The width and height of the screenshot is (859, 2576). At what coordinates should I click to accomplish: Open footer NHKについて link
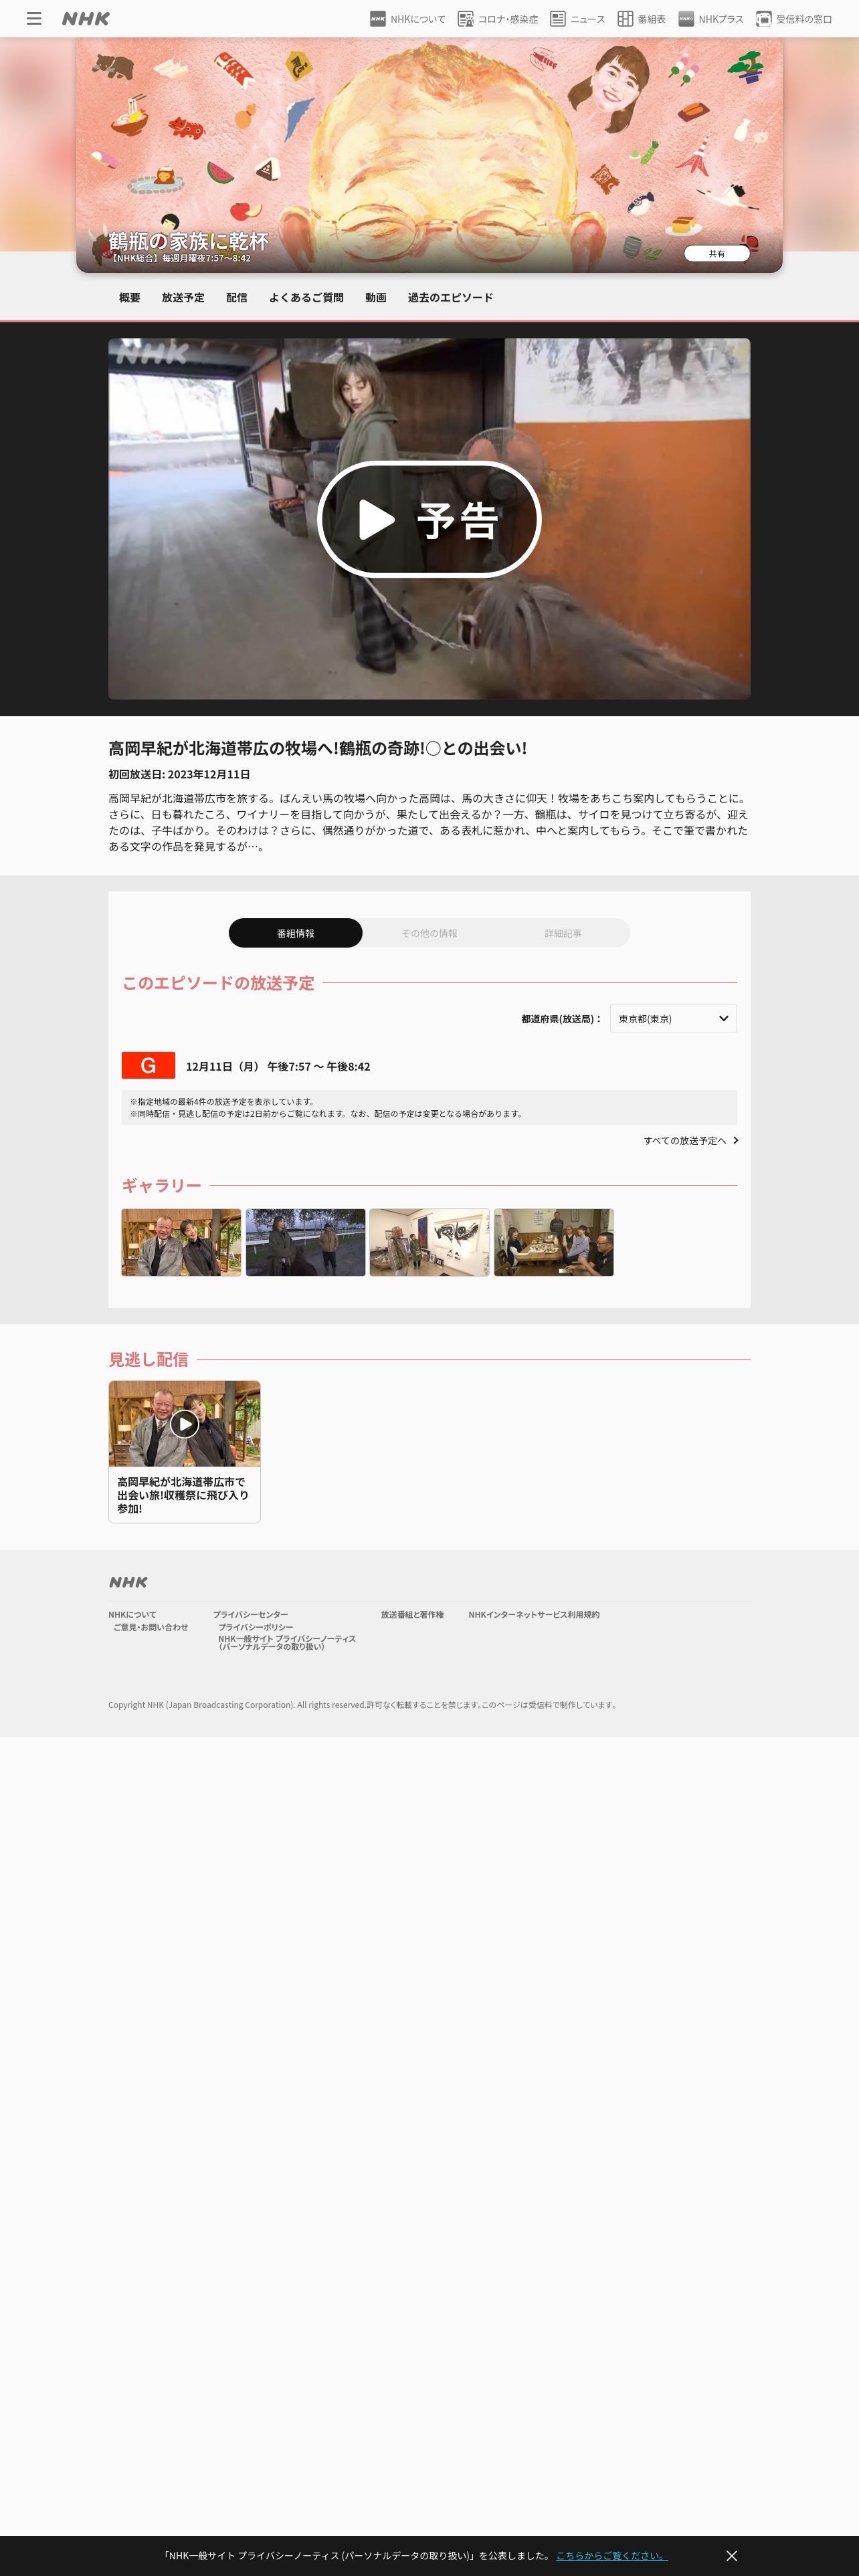tap(132, 1615)
